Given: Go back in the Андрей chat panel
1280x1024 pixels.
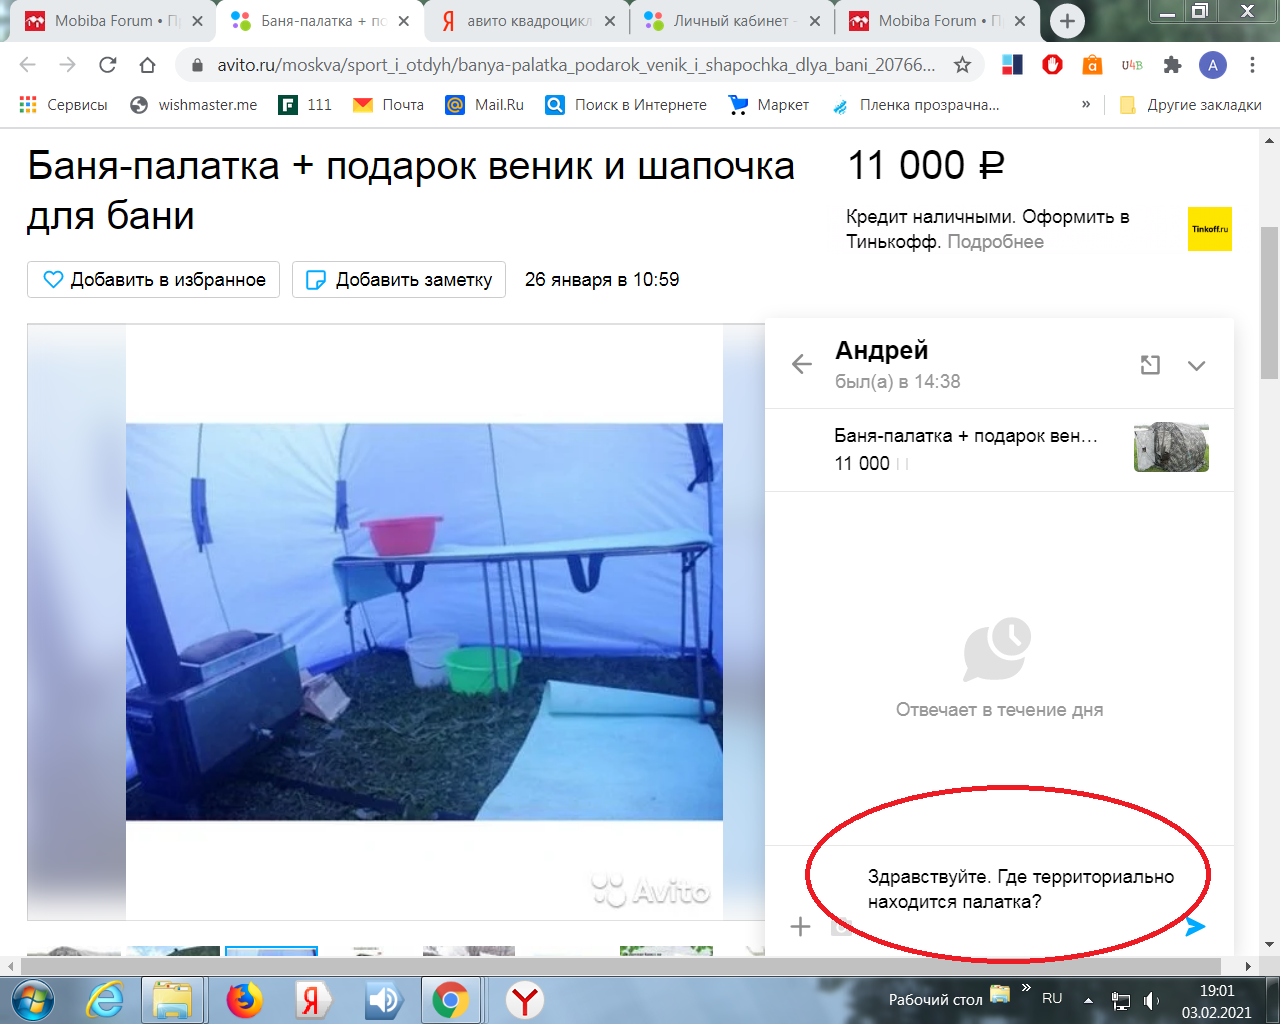Looking at the screenshot, I should click(801, 364).
